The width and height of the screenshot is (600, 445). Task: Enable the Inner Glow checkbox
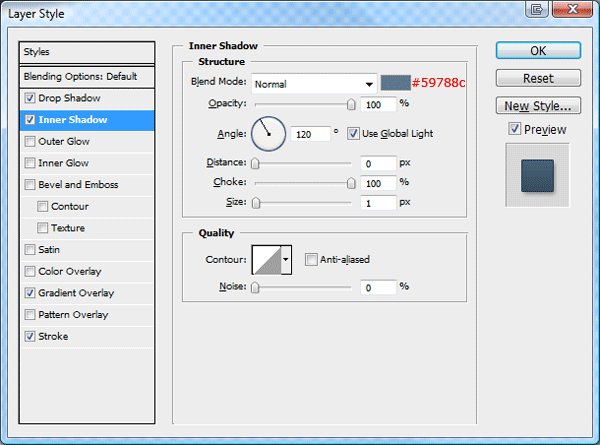[30, 163]
